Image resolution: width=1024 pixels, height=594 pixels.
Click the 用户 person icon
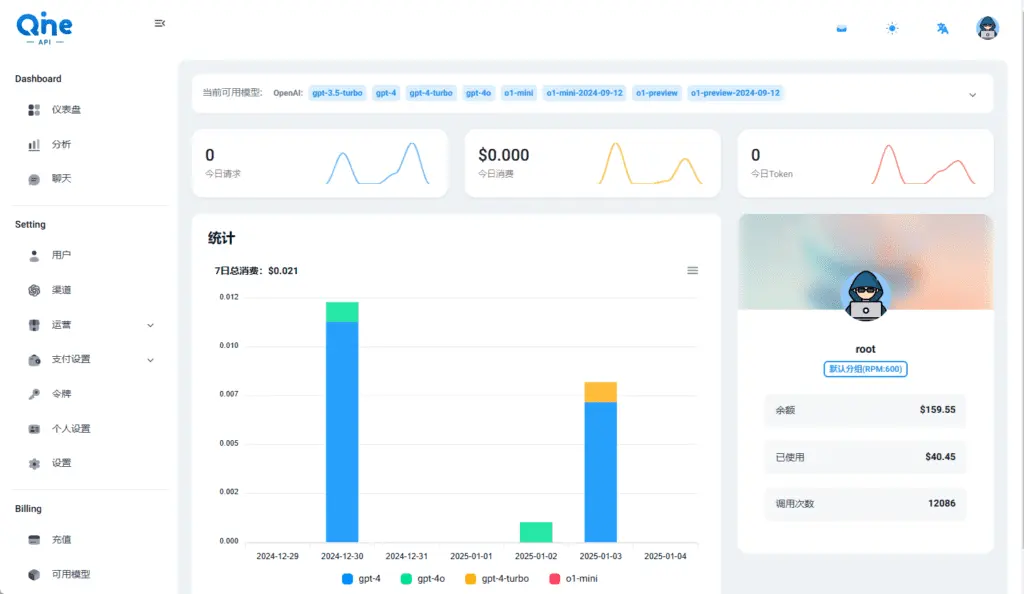click(x=34, y=255)
